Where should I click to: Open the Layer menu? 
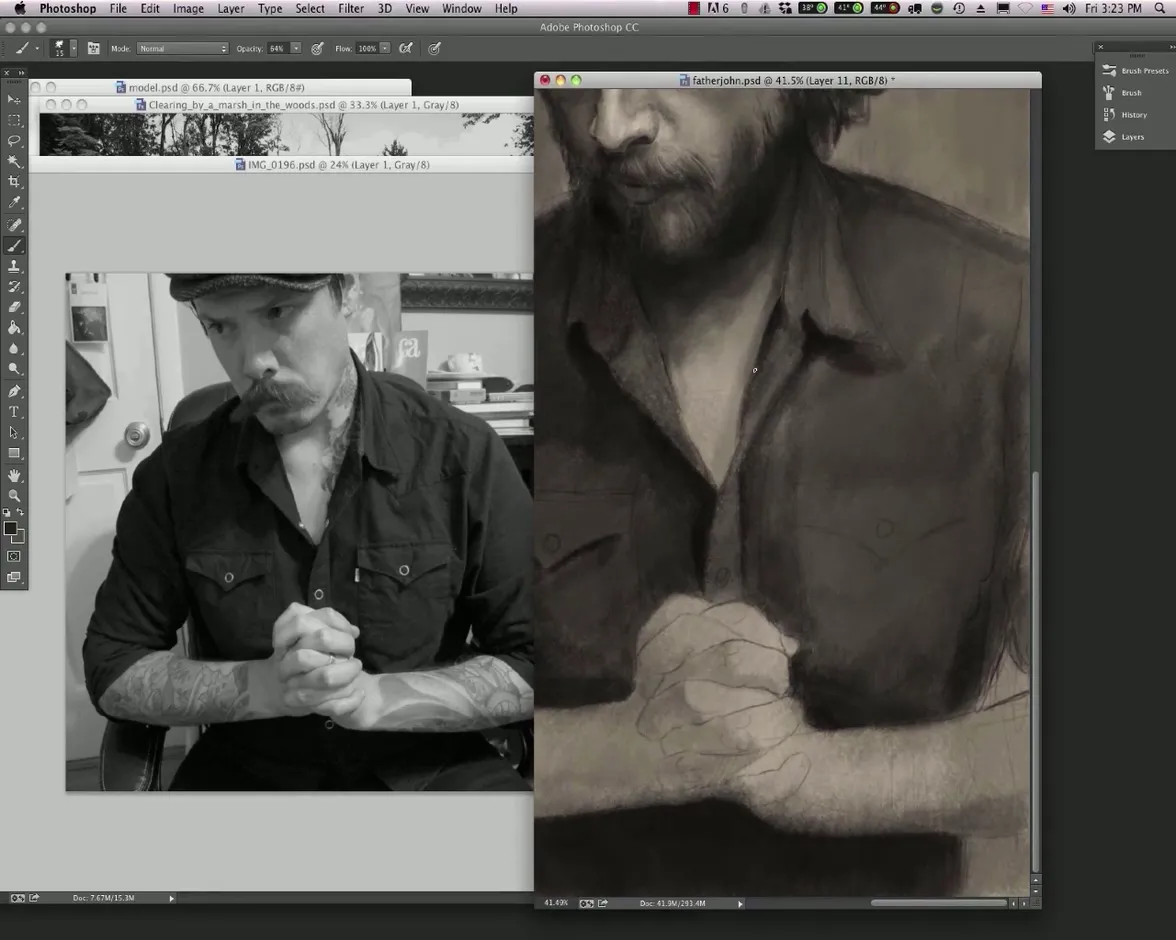point(230,8)
